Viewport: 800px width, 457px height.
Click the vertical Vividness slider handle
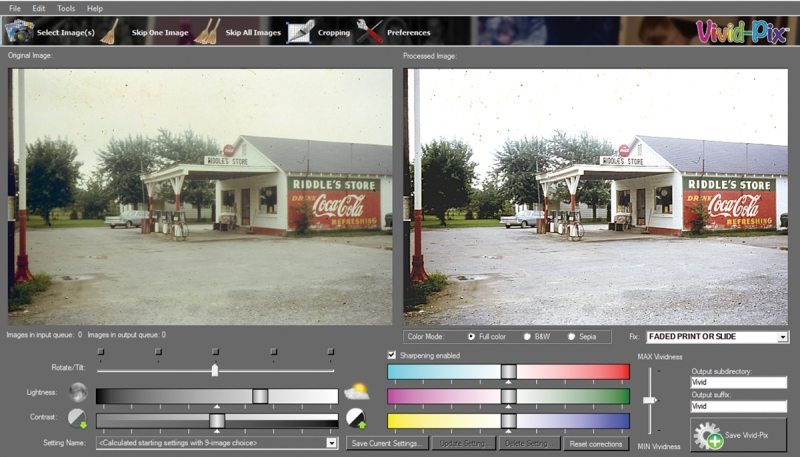650,400
